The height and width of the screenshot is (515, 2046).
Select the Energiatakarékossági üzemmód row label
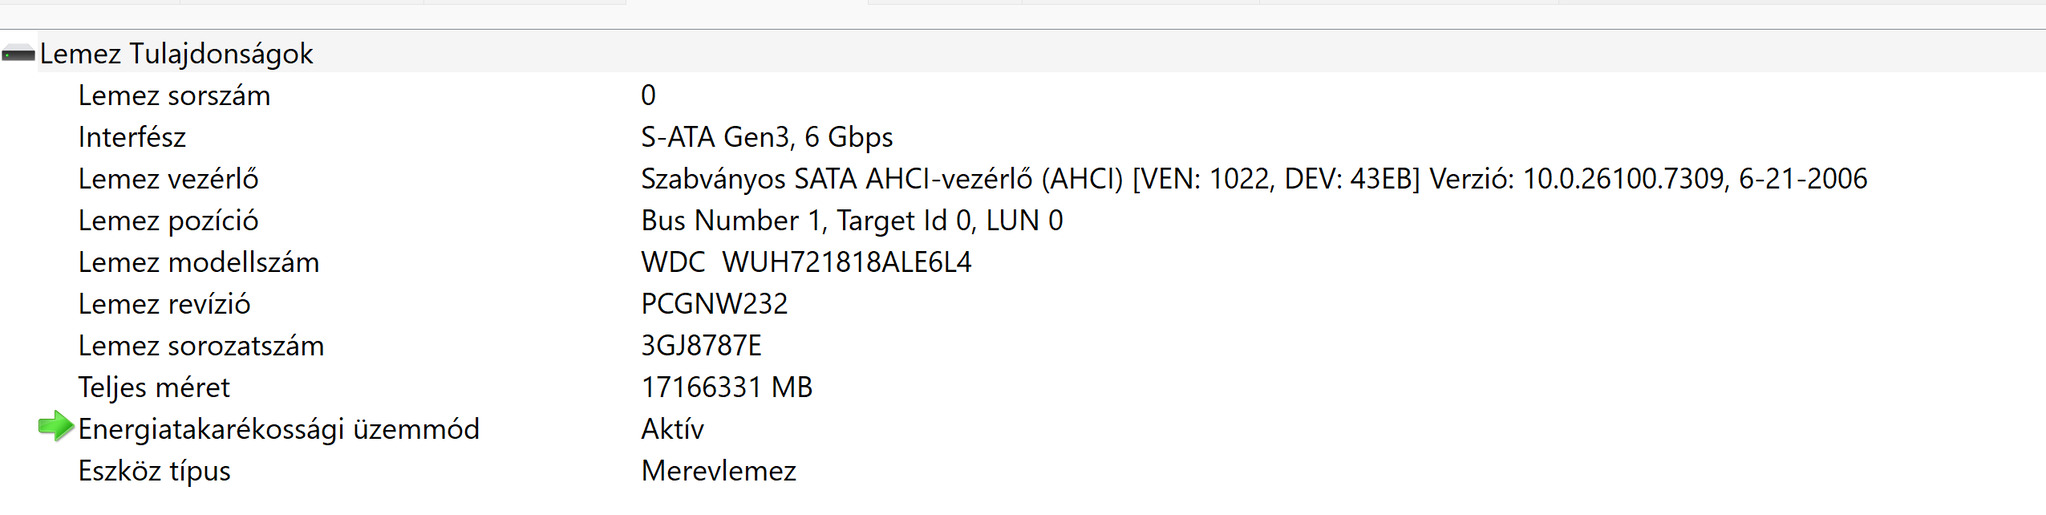tap(279, 430)
